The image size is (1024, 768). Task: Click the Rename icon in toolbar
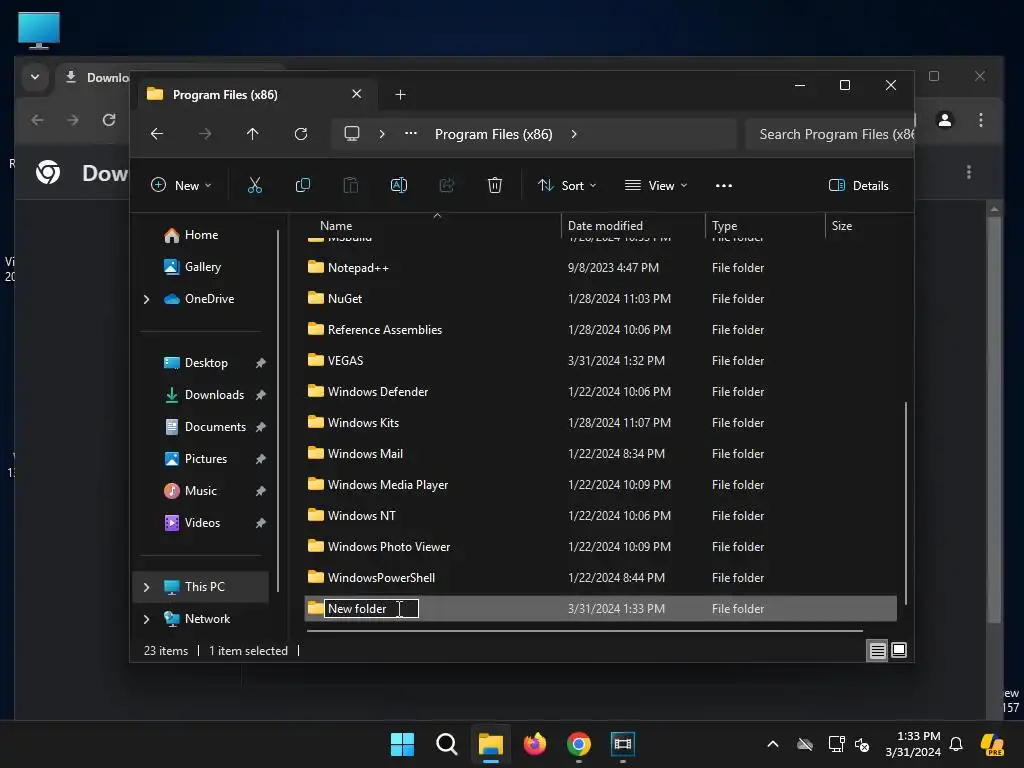pos(398,185)
